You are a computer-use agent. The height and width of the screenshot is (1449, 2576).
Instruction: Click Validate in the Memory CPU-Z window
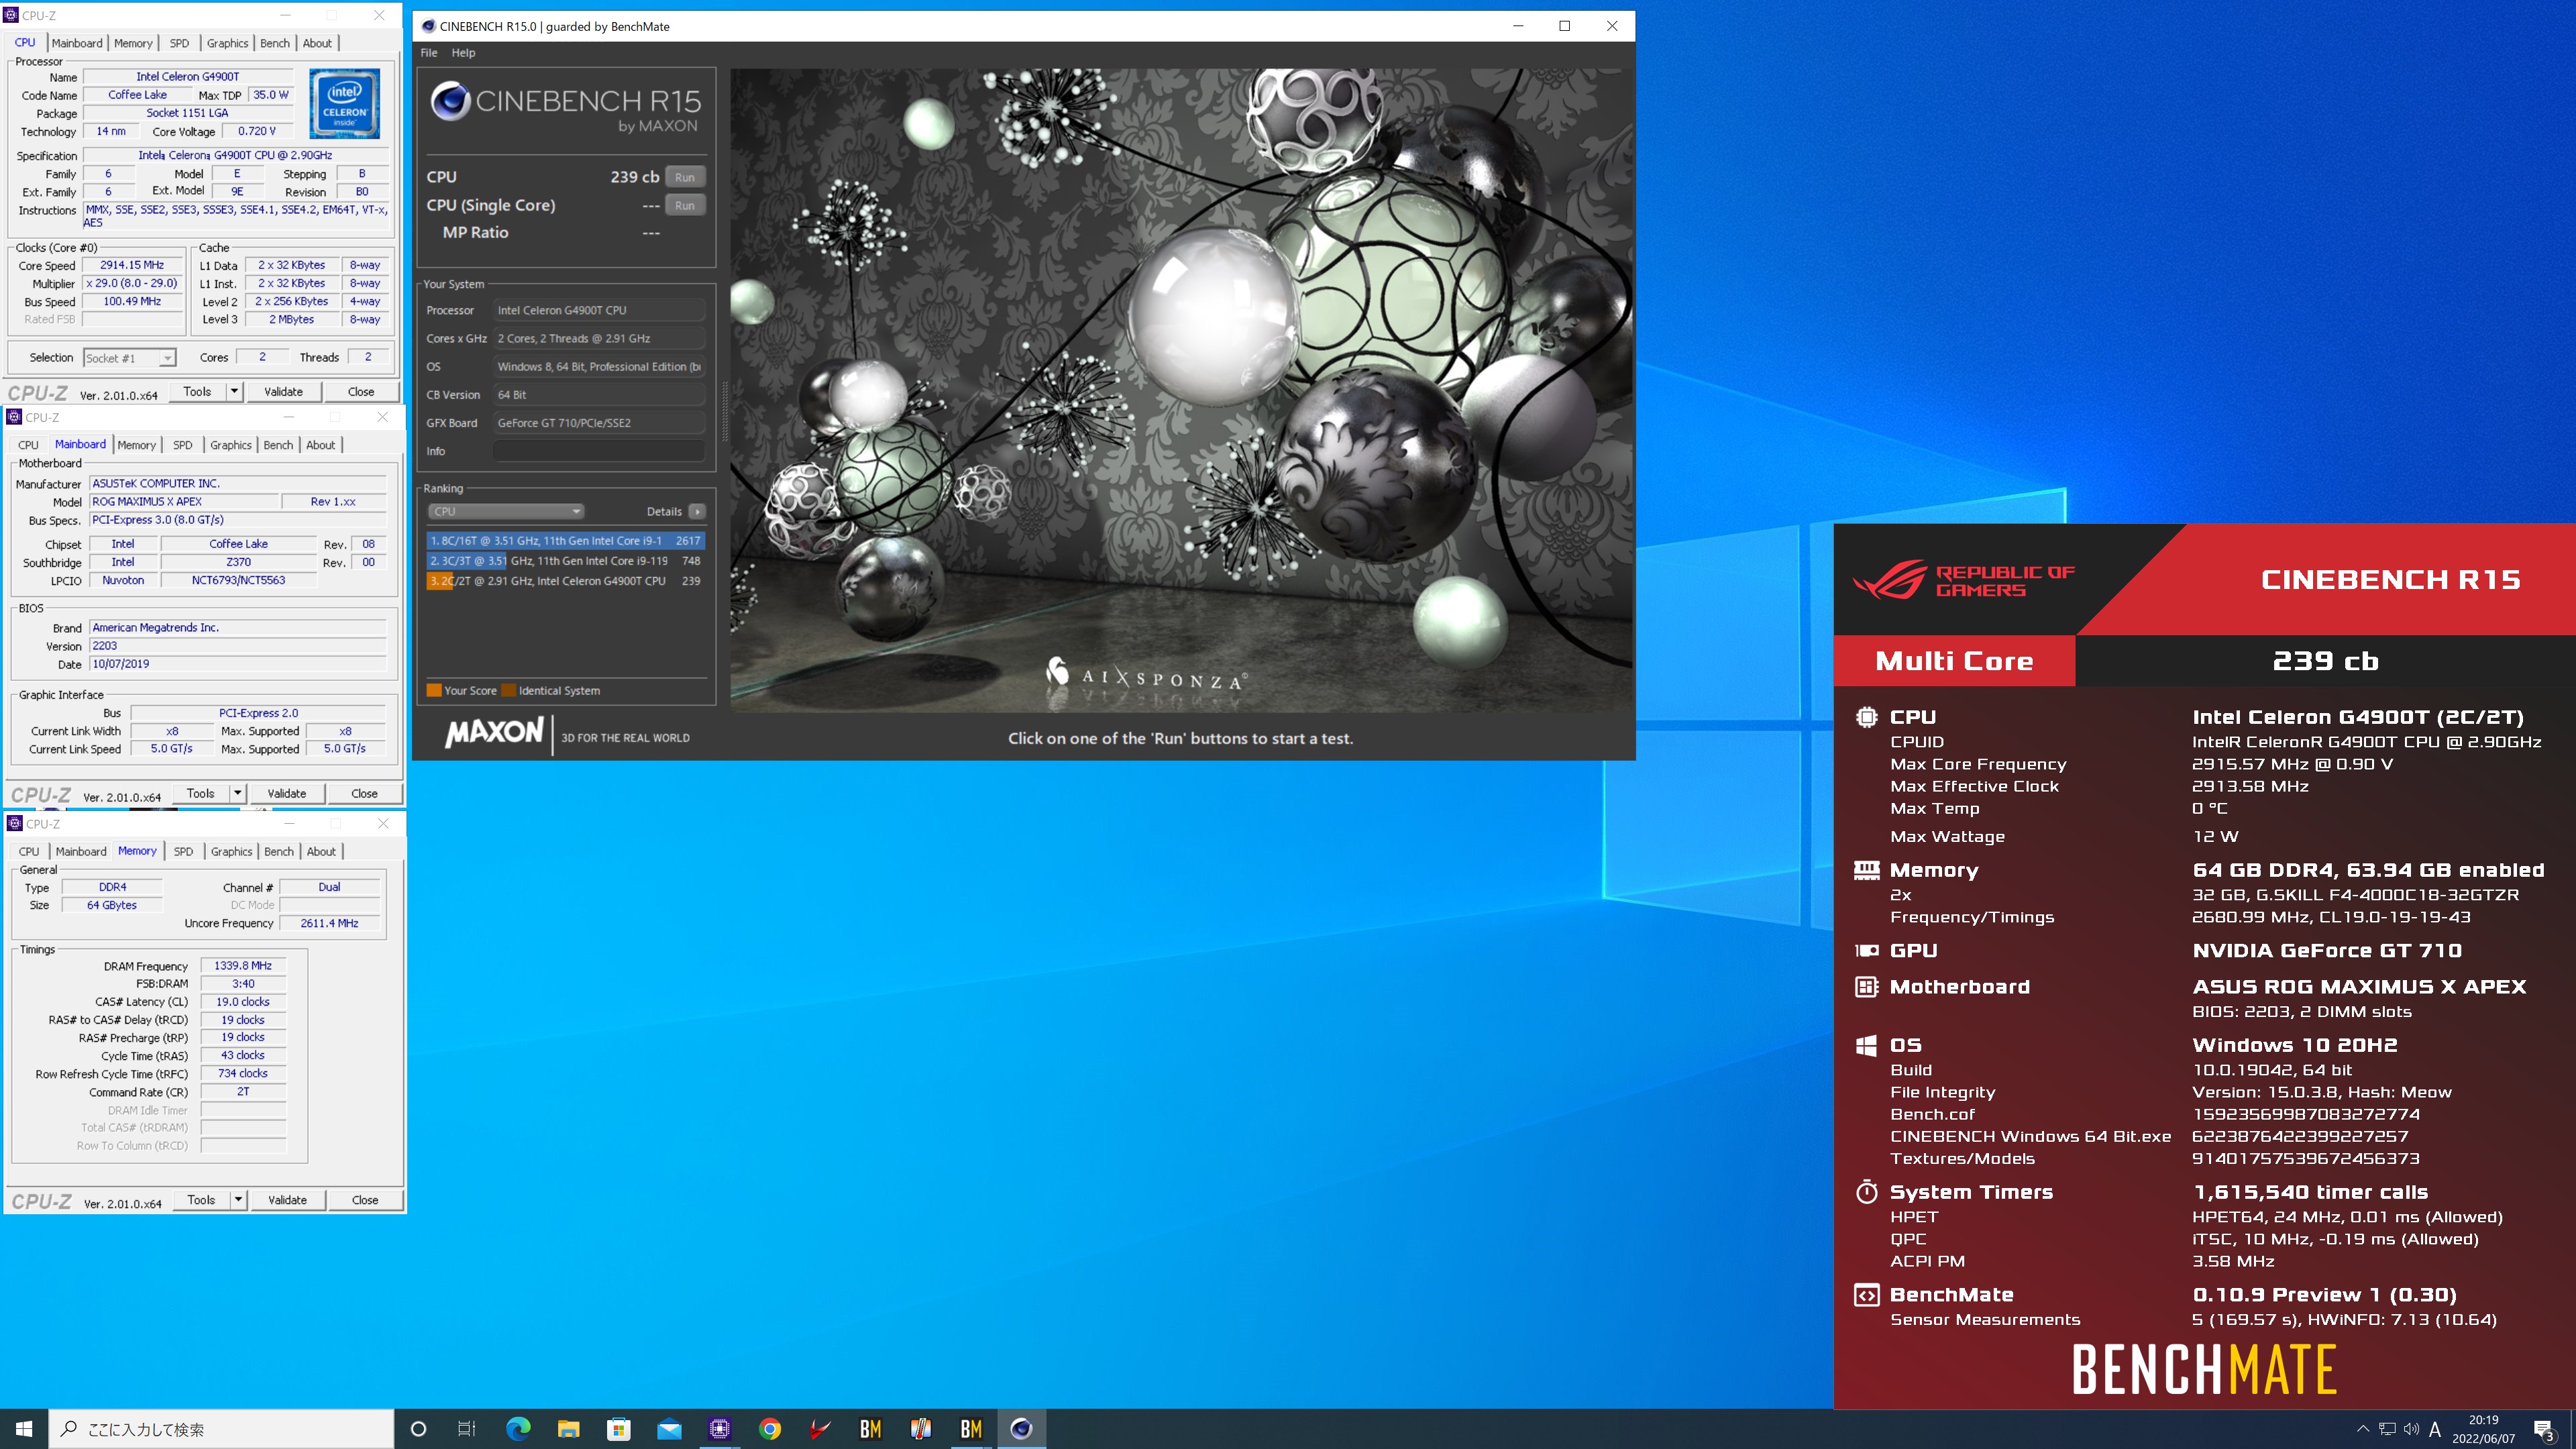click(288, 1199)
